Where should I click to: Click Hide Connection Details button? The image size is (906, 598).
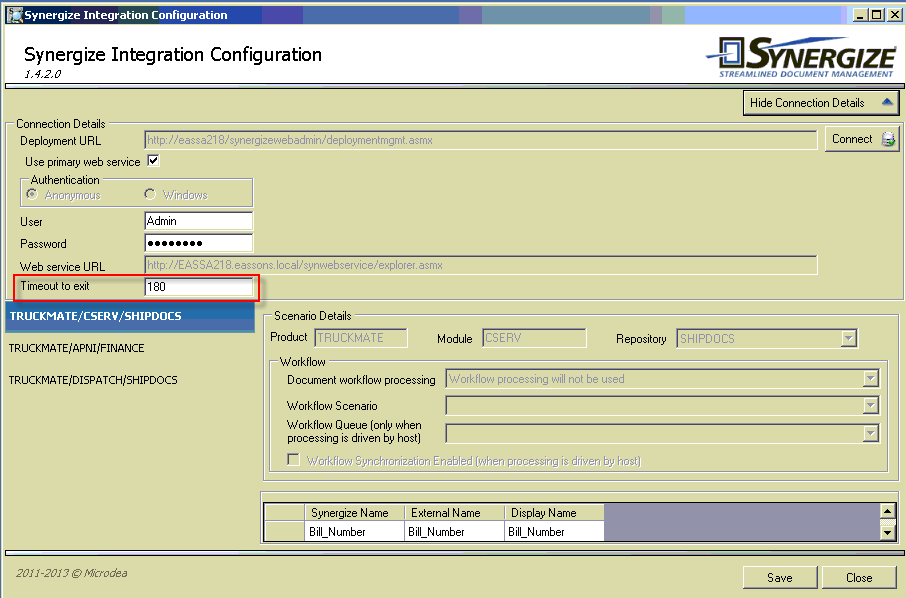click(820, 103)
